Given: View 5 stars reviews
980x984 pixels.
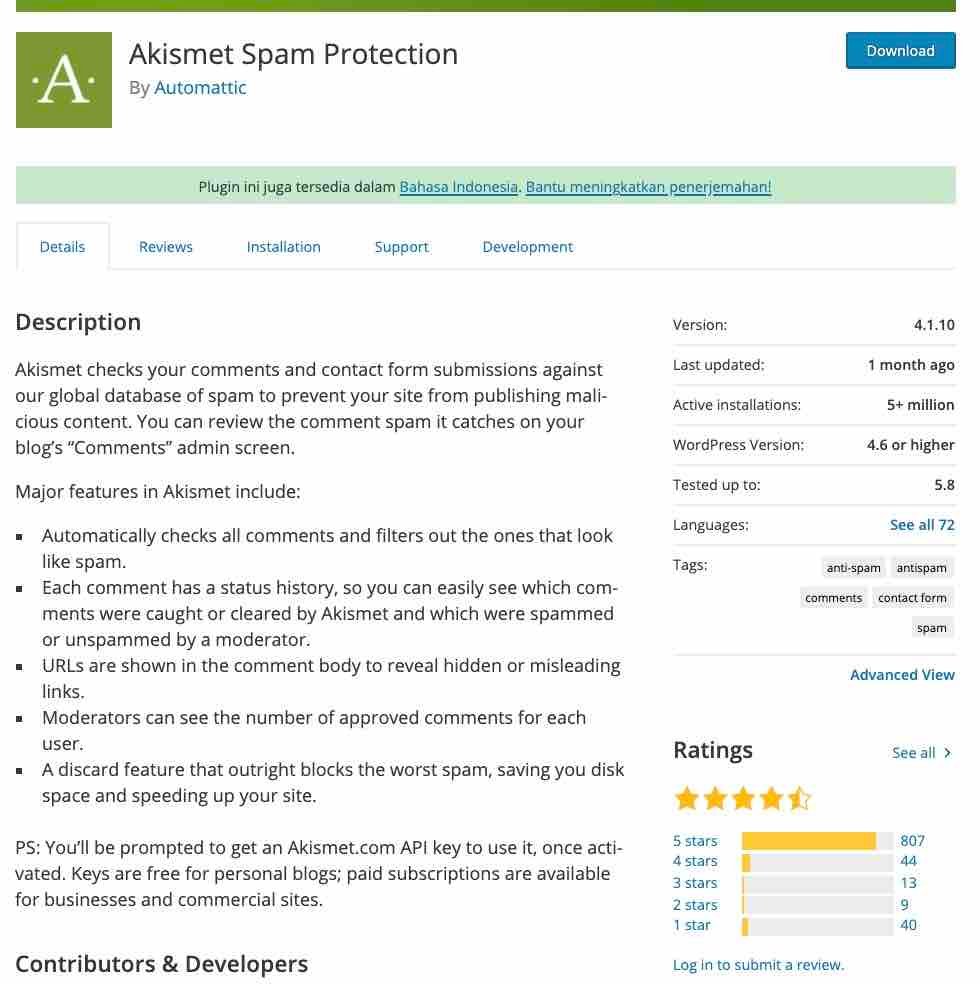Looking at the screenshot, I should coord(695,840).
